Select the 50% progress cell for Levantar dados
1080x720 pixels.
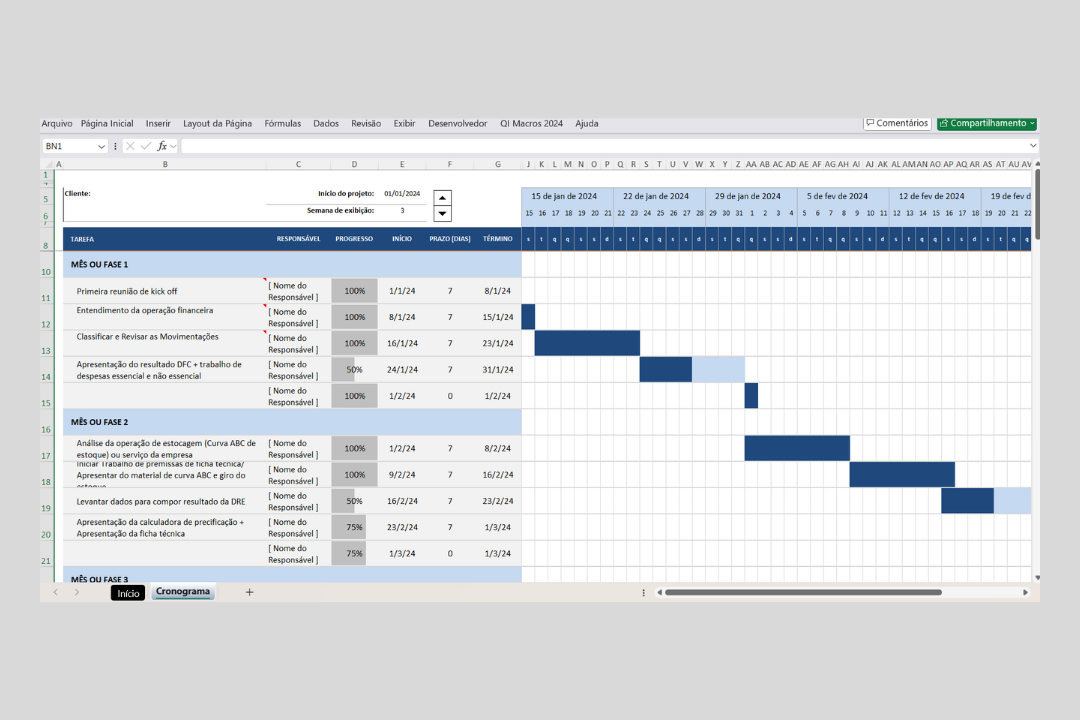tap(354, 501)
